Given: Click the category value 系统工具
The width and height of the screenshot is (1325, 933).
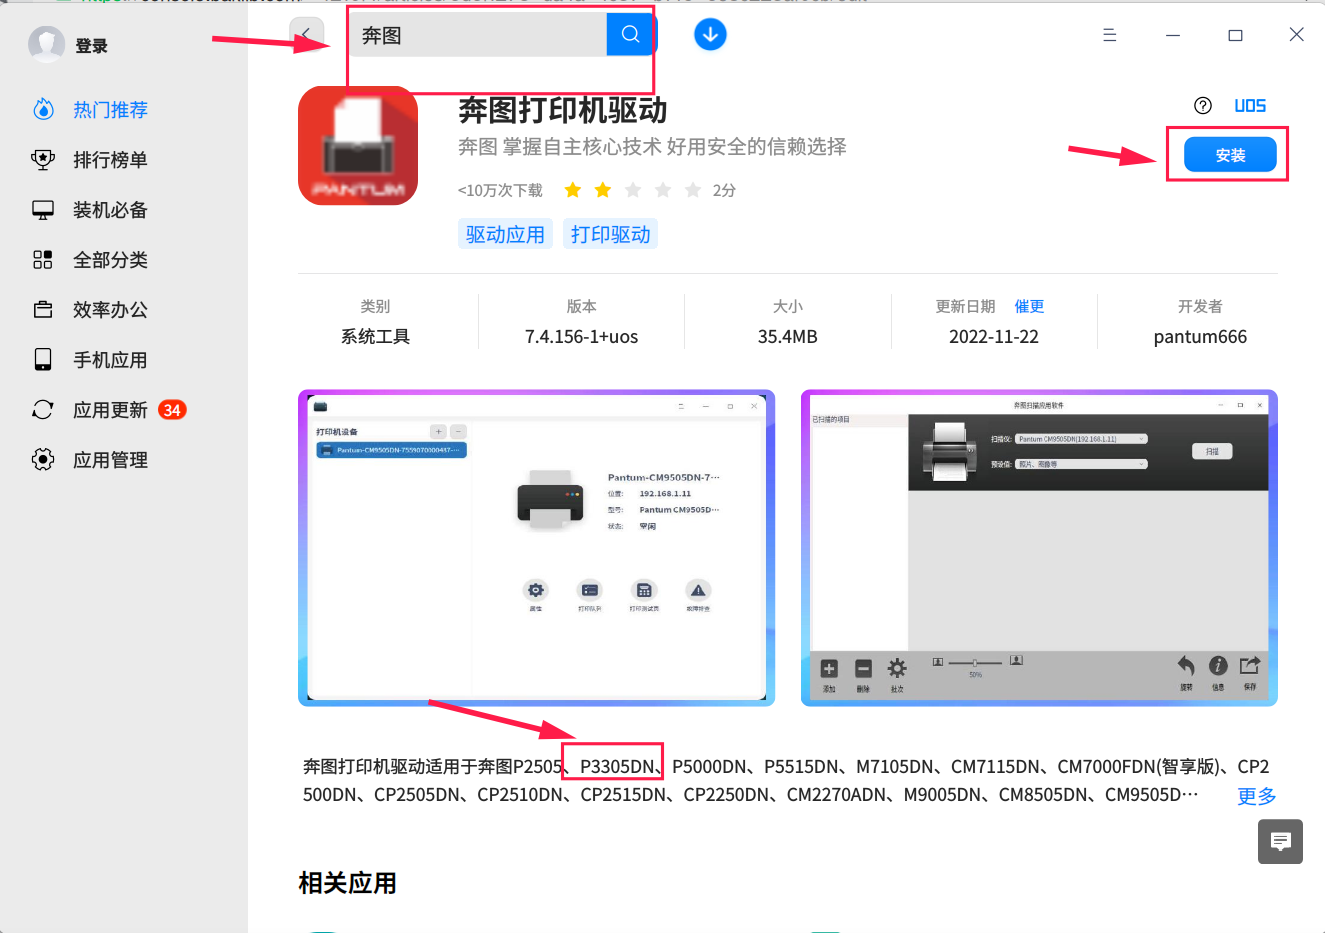Looking at the screenshot, I should pos(375,337).
